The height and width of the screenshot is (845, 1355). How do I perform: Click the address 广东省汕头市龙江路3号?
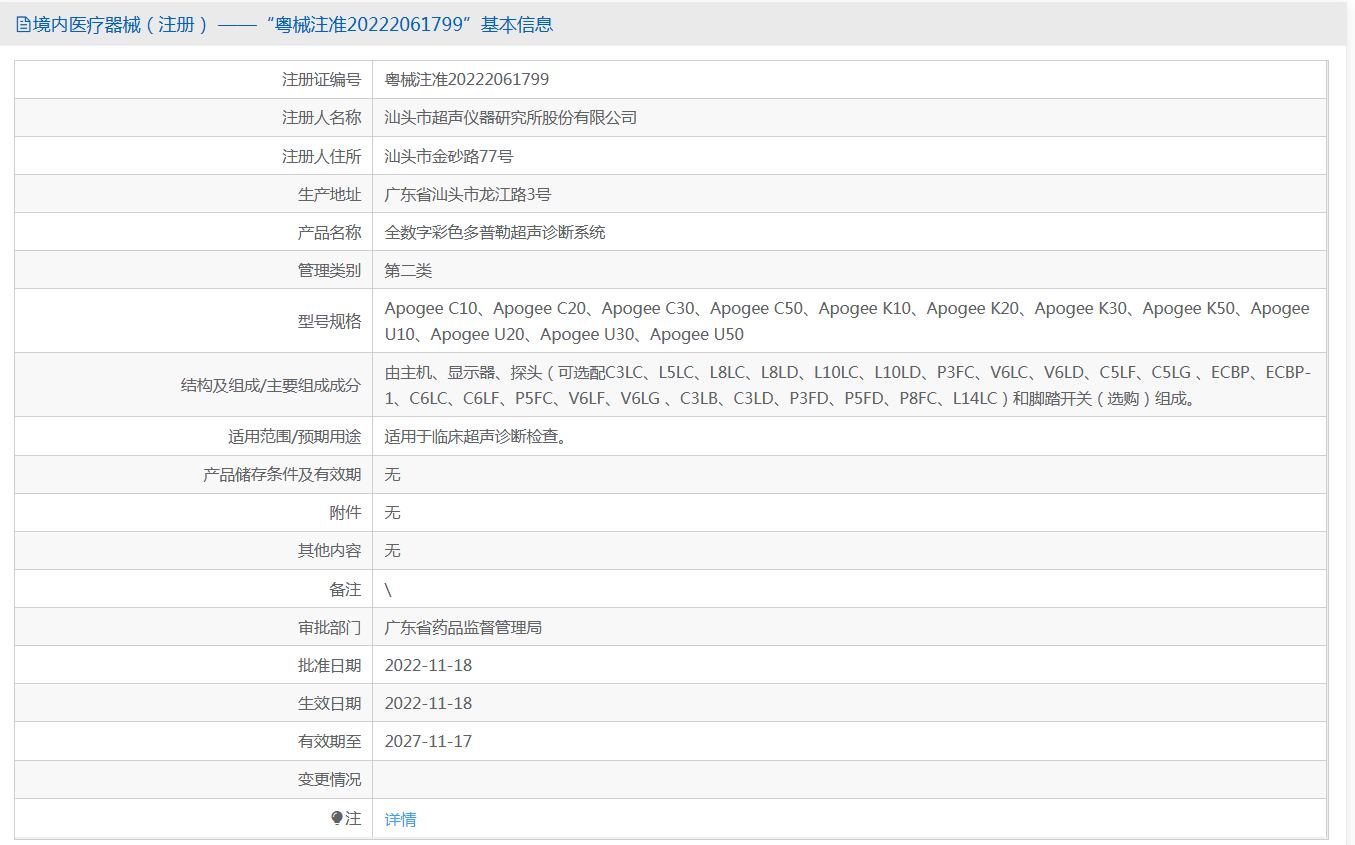coord(468,194)
